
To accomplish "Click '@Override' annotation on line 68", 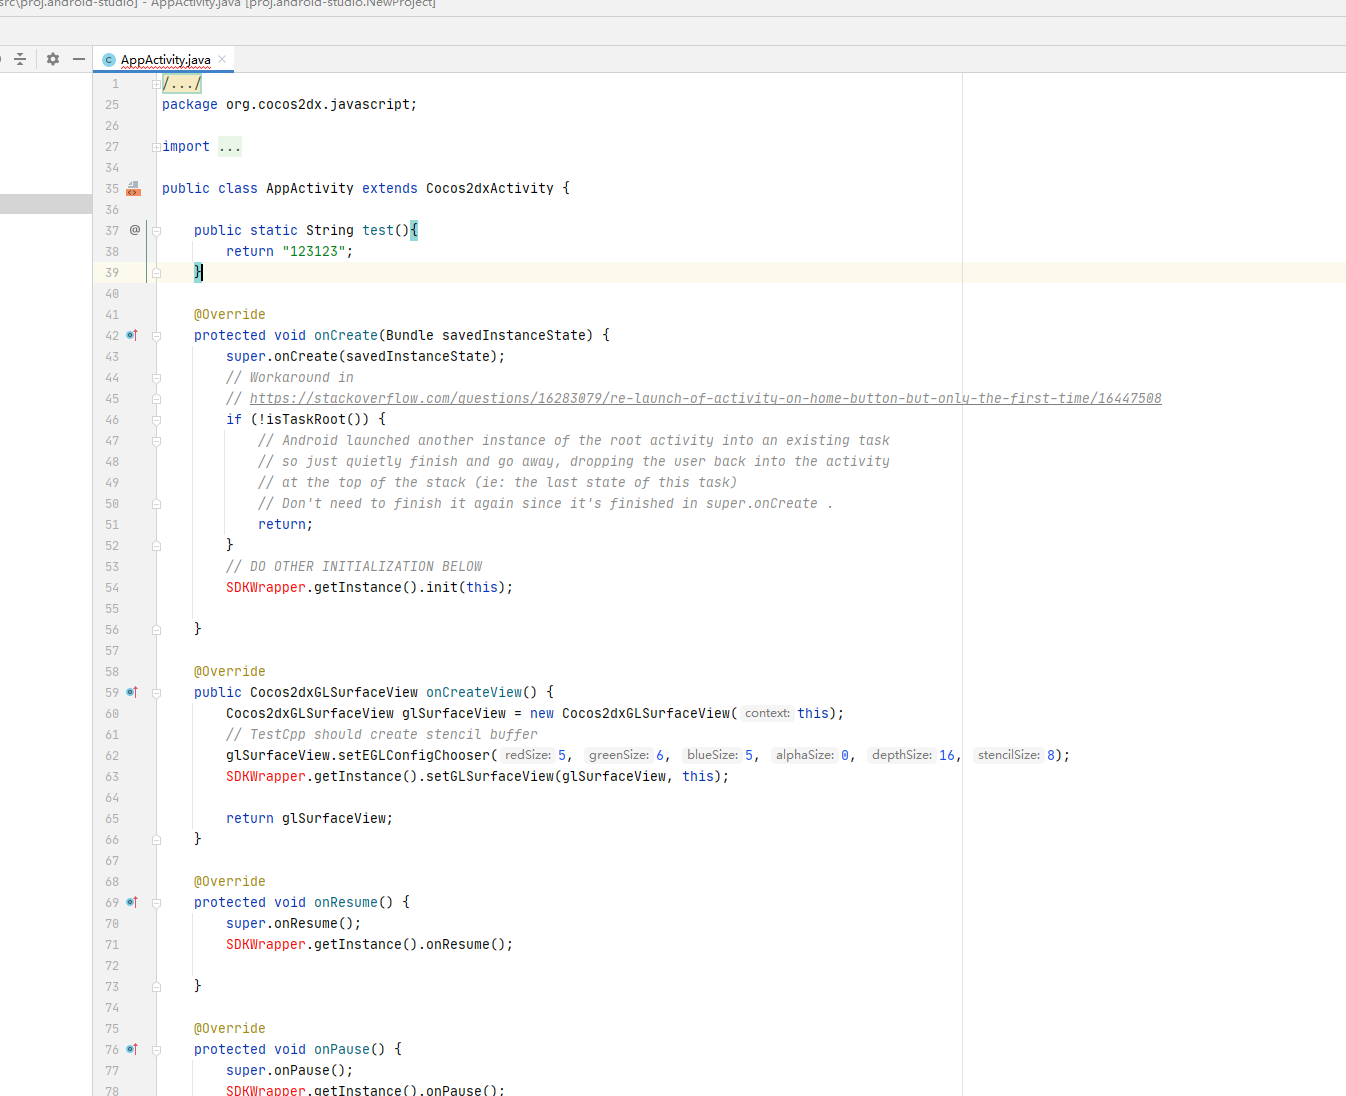I will pos(230,881).
